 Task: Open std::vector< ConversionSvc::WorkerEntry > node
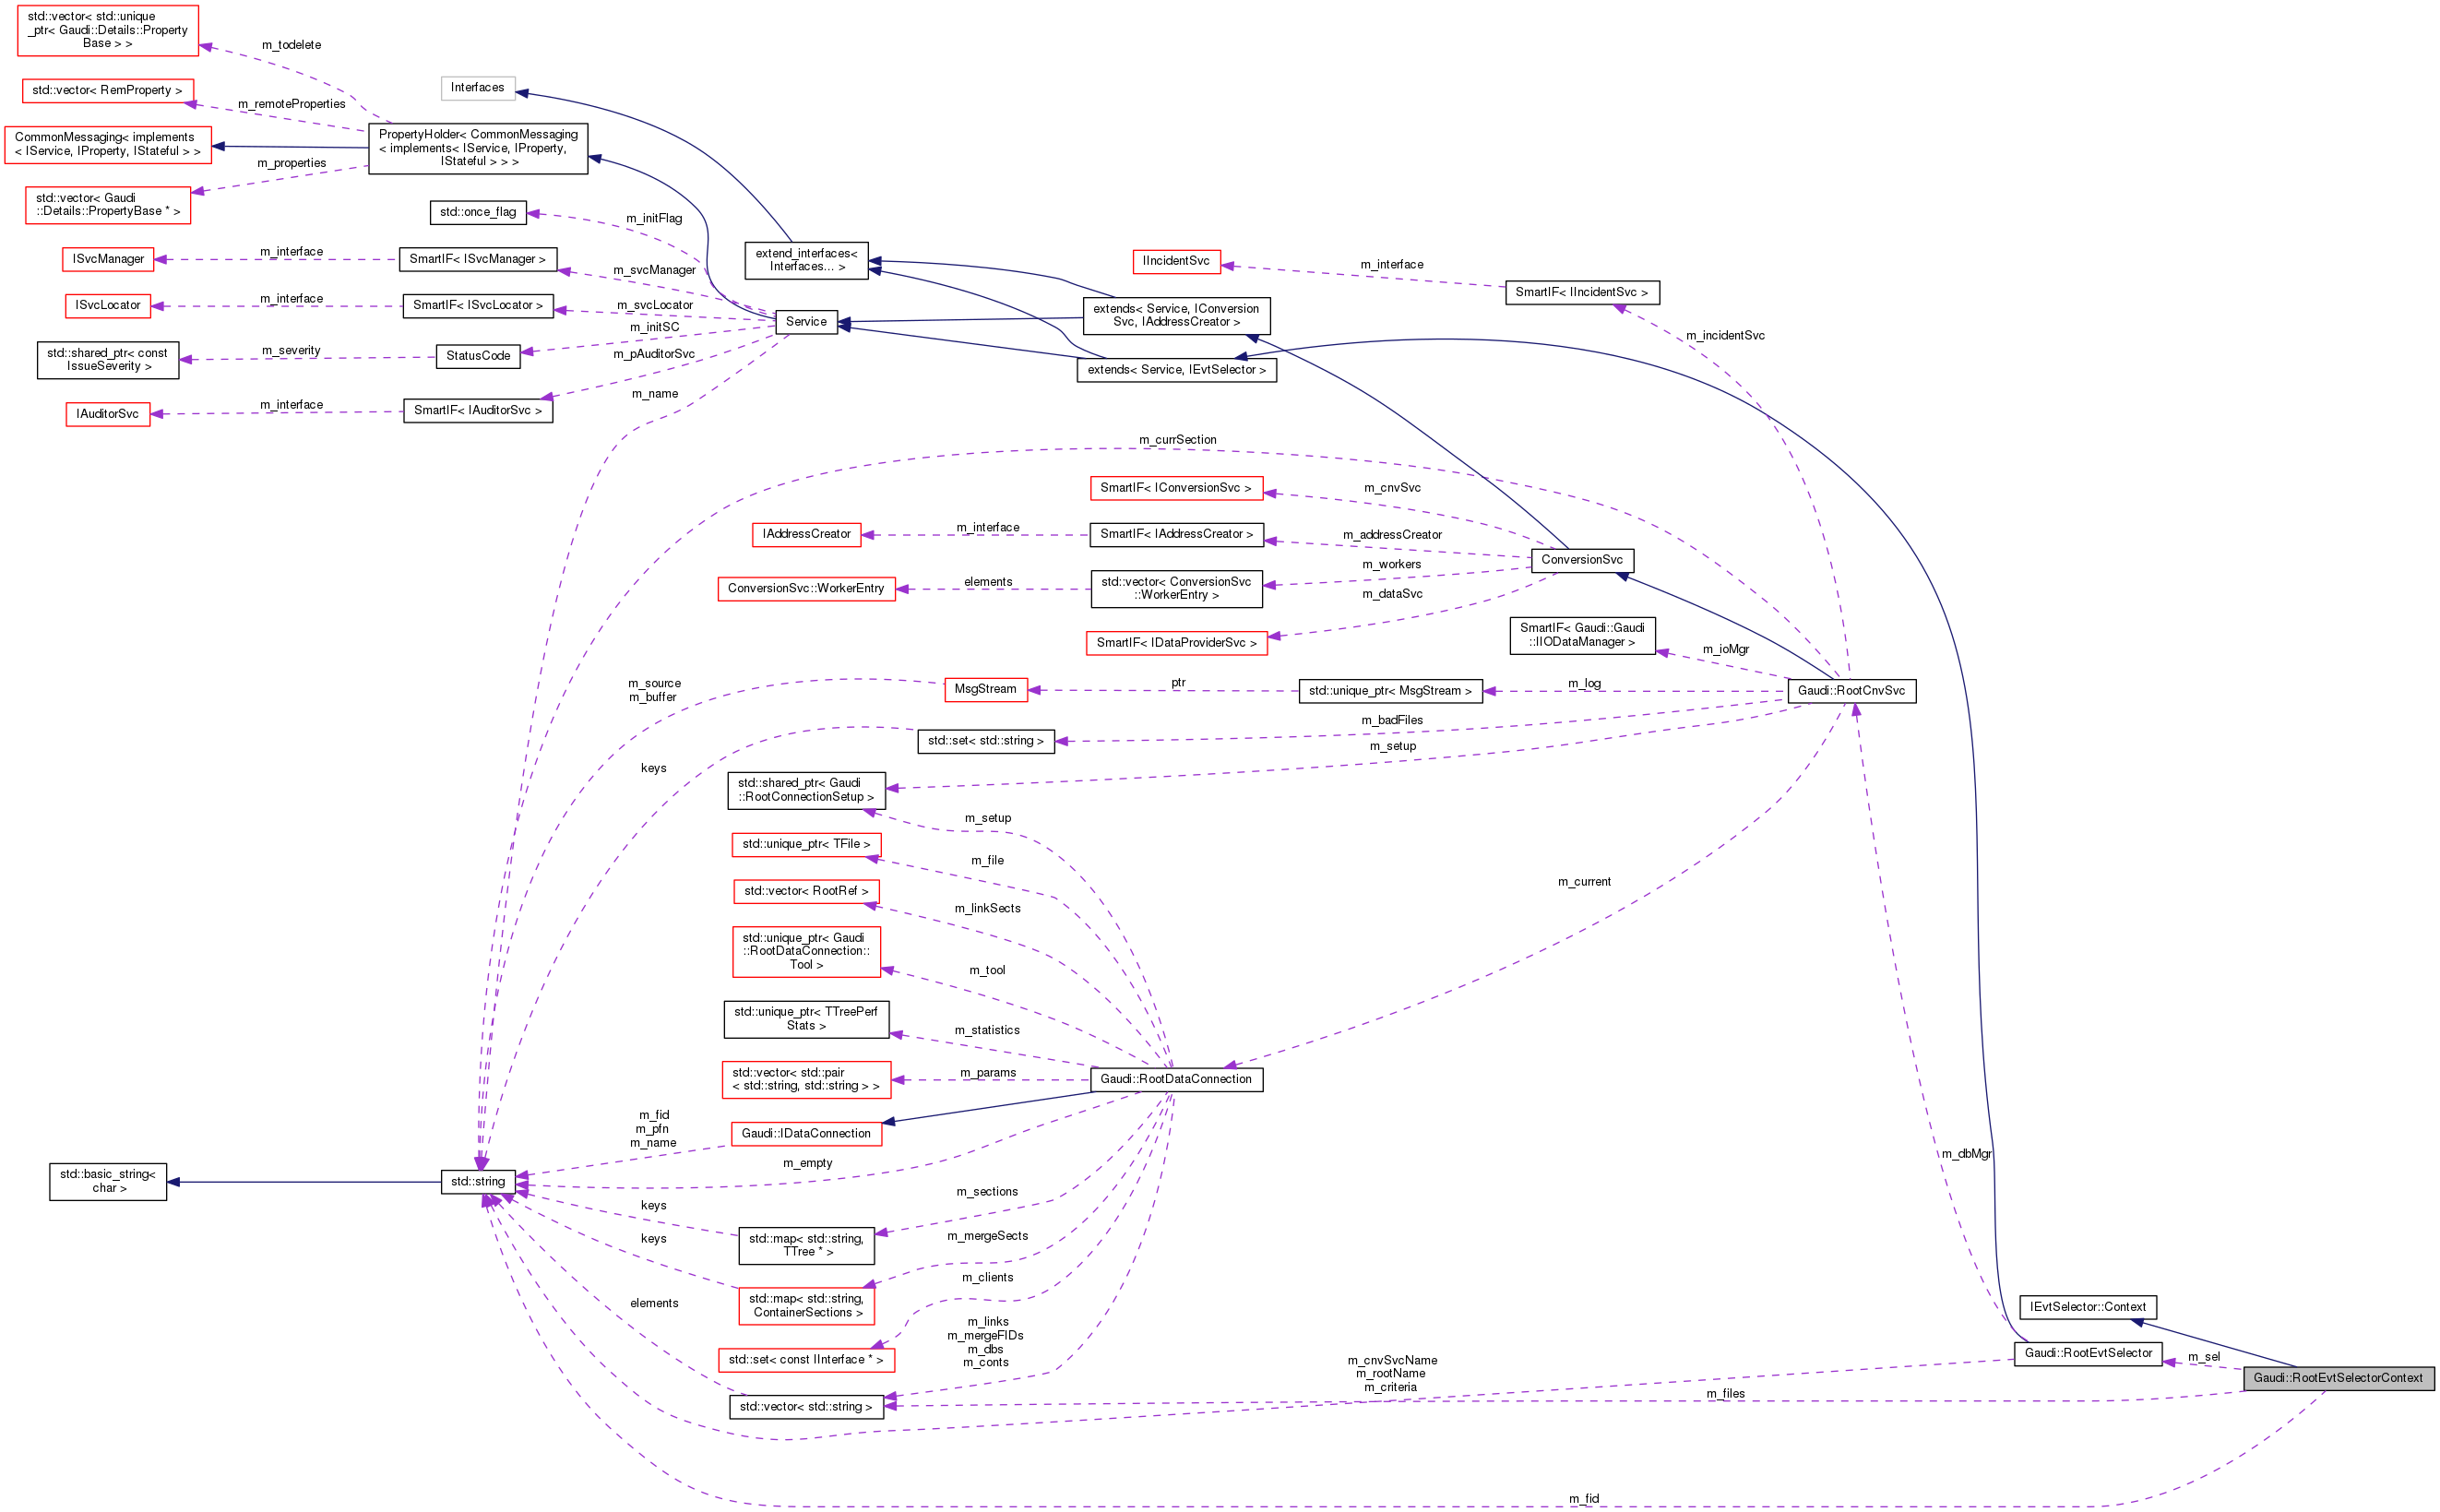pyautogui.click(x=1176, y=589)
